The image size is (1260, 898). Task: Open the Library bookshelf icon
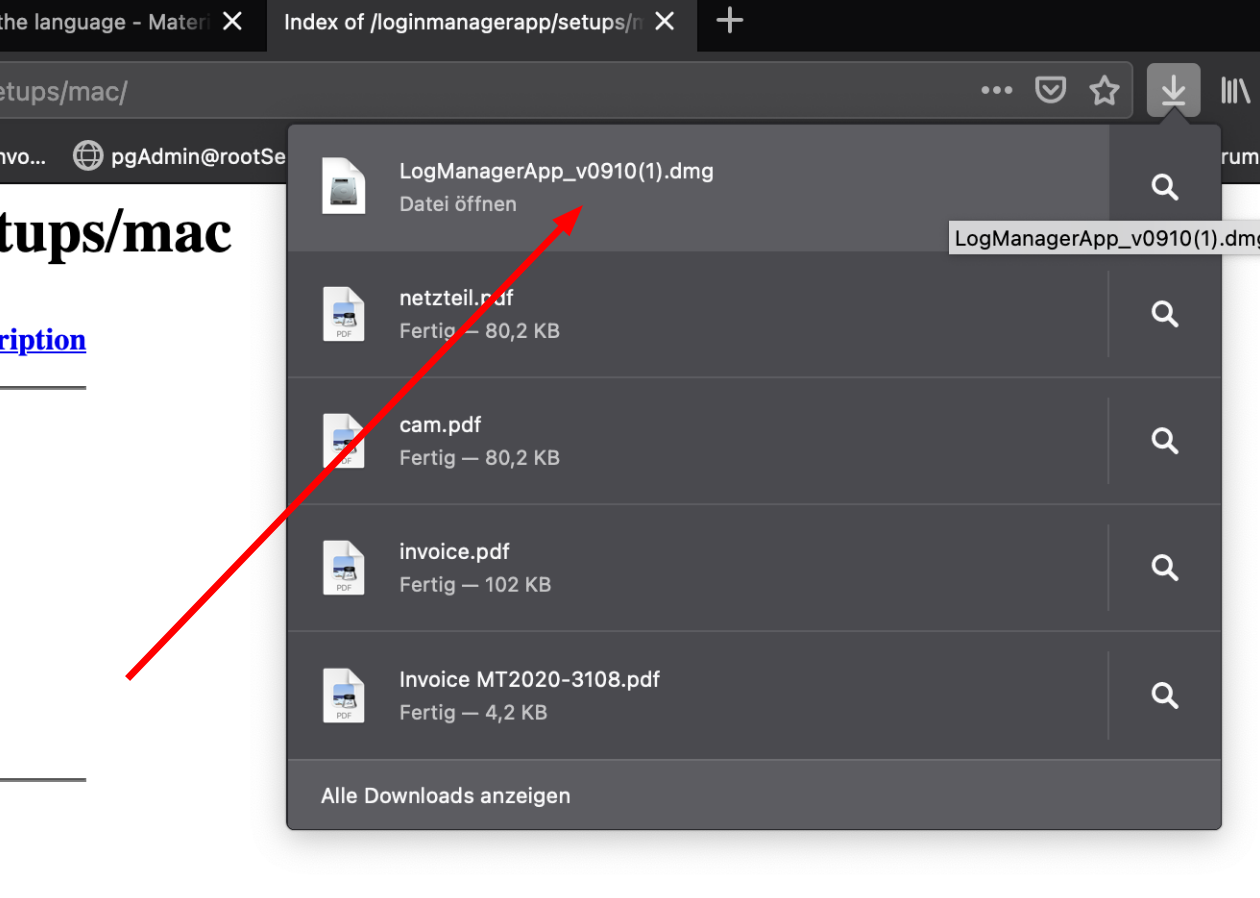point(1235,91)
